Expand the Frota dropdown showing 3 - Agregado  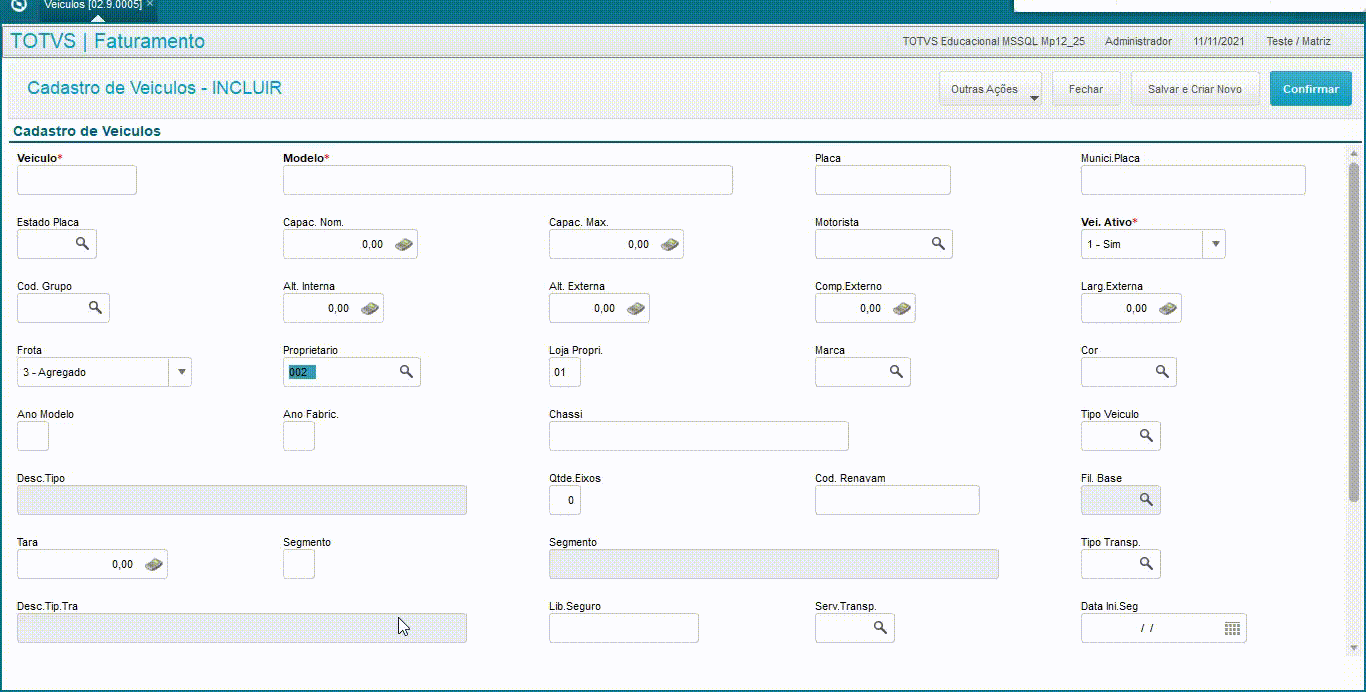[181, 372]
